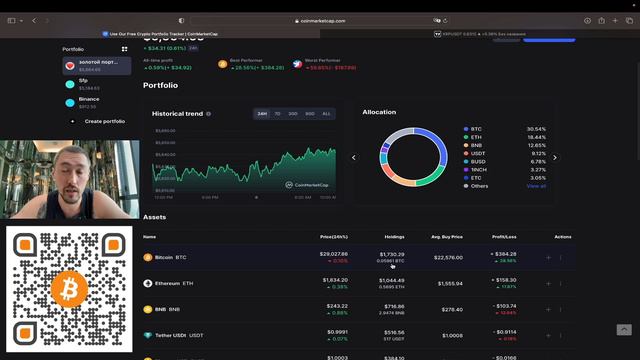This screenshot has width=640, height=360.
Task: Select the 7D chart range
Action: coord(278,114)
